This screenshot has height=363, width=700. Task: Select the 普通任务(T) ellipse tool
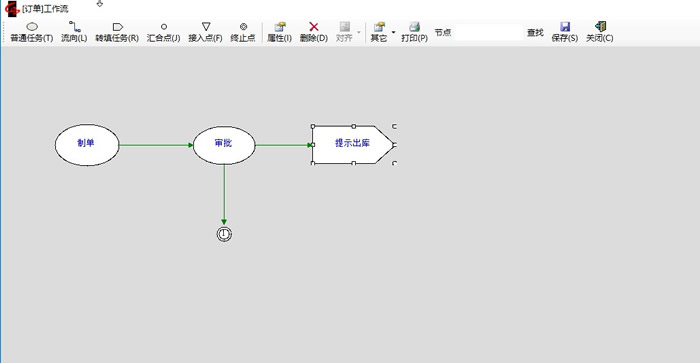(x=32, y=33)
